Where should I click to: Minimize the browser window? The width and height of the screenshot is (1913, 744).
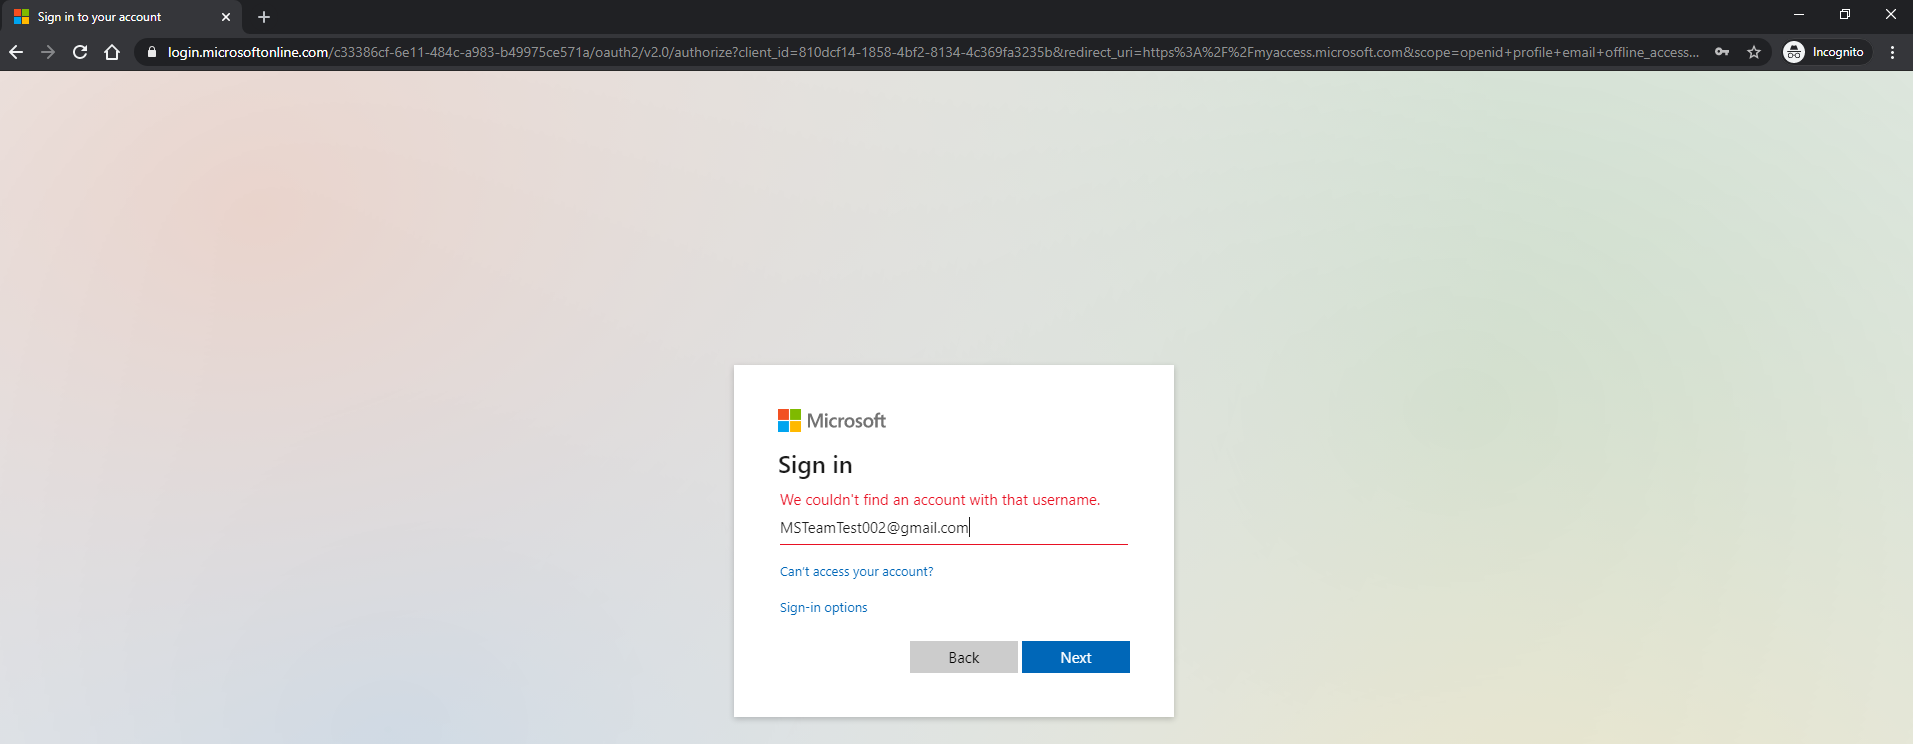[x=1799, y=15]
